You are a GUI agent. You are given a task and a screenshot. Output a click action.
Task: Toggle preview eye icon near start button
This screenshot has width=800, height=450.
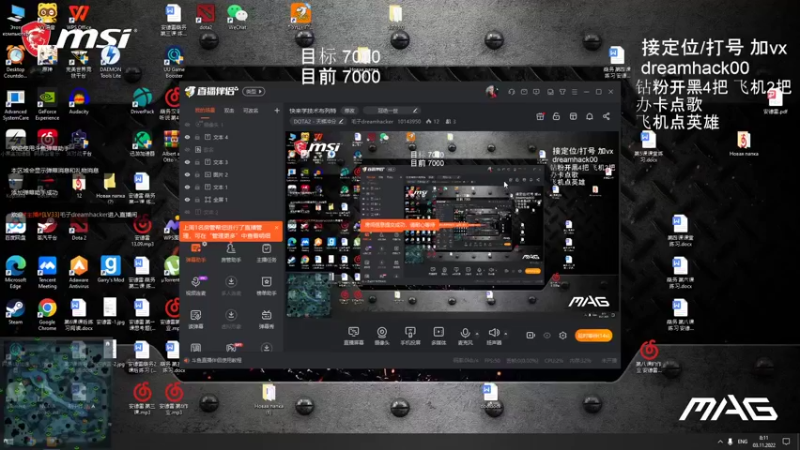(x=547, y=335)
